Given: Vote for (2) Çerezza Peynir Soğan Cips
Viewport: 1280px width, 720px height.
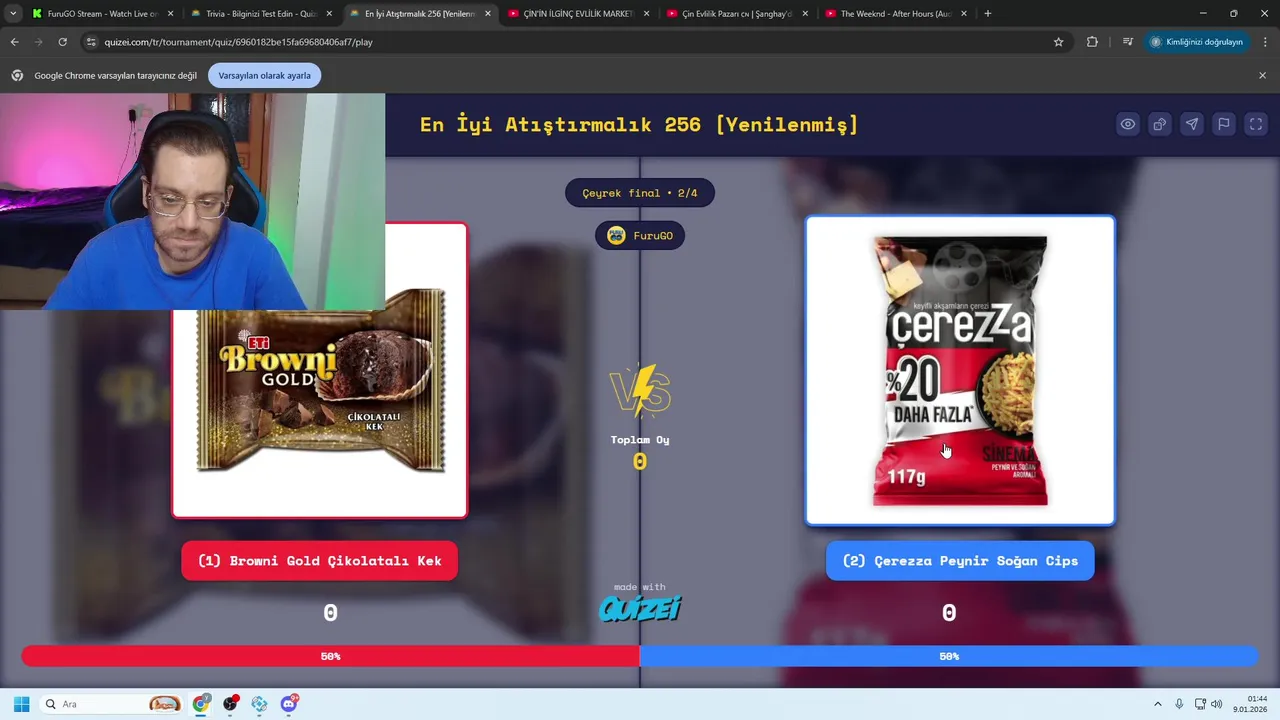Looking at the screenshot, I should click(x=960, y=561).
